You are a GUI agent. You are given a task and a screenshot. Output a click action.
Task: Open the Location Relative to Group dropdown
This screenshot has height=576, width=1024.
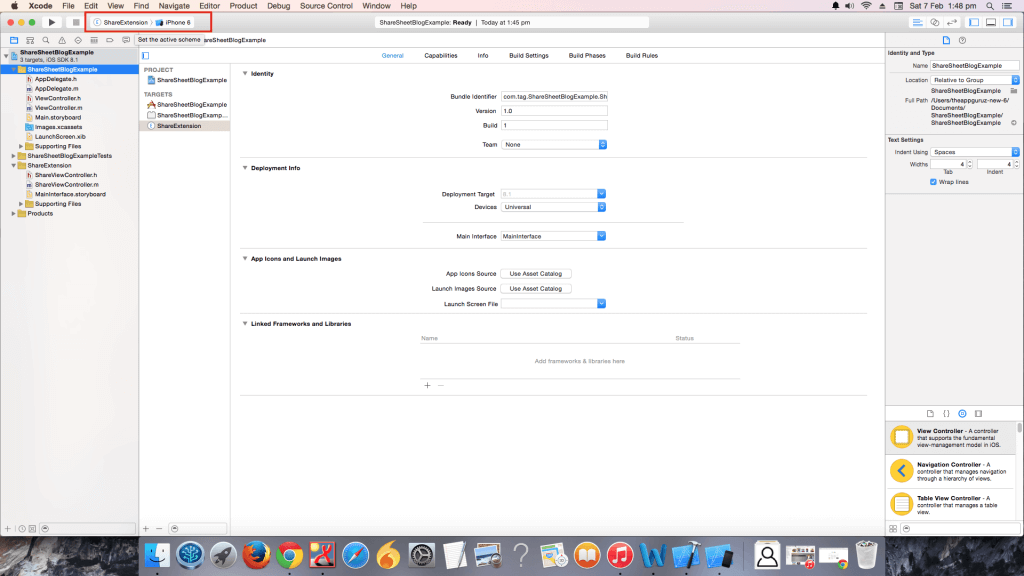point(974,80)
